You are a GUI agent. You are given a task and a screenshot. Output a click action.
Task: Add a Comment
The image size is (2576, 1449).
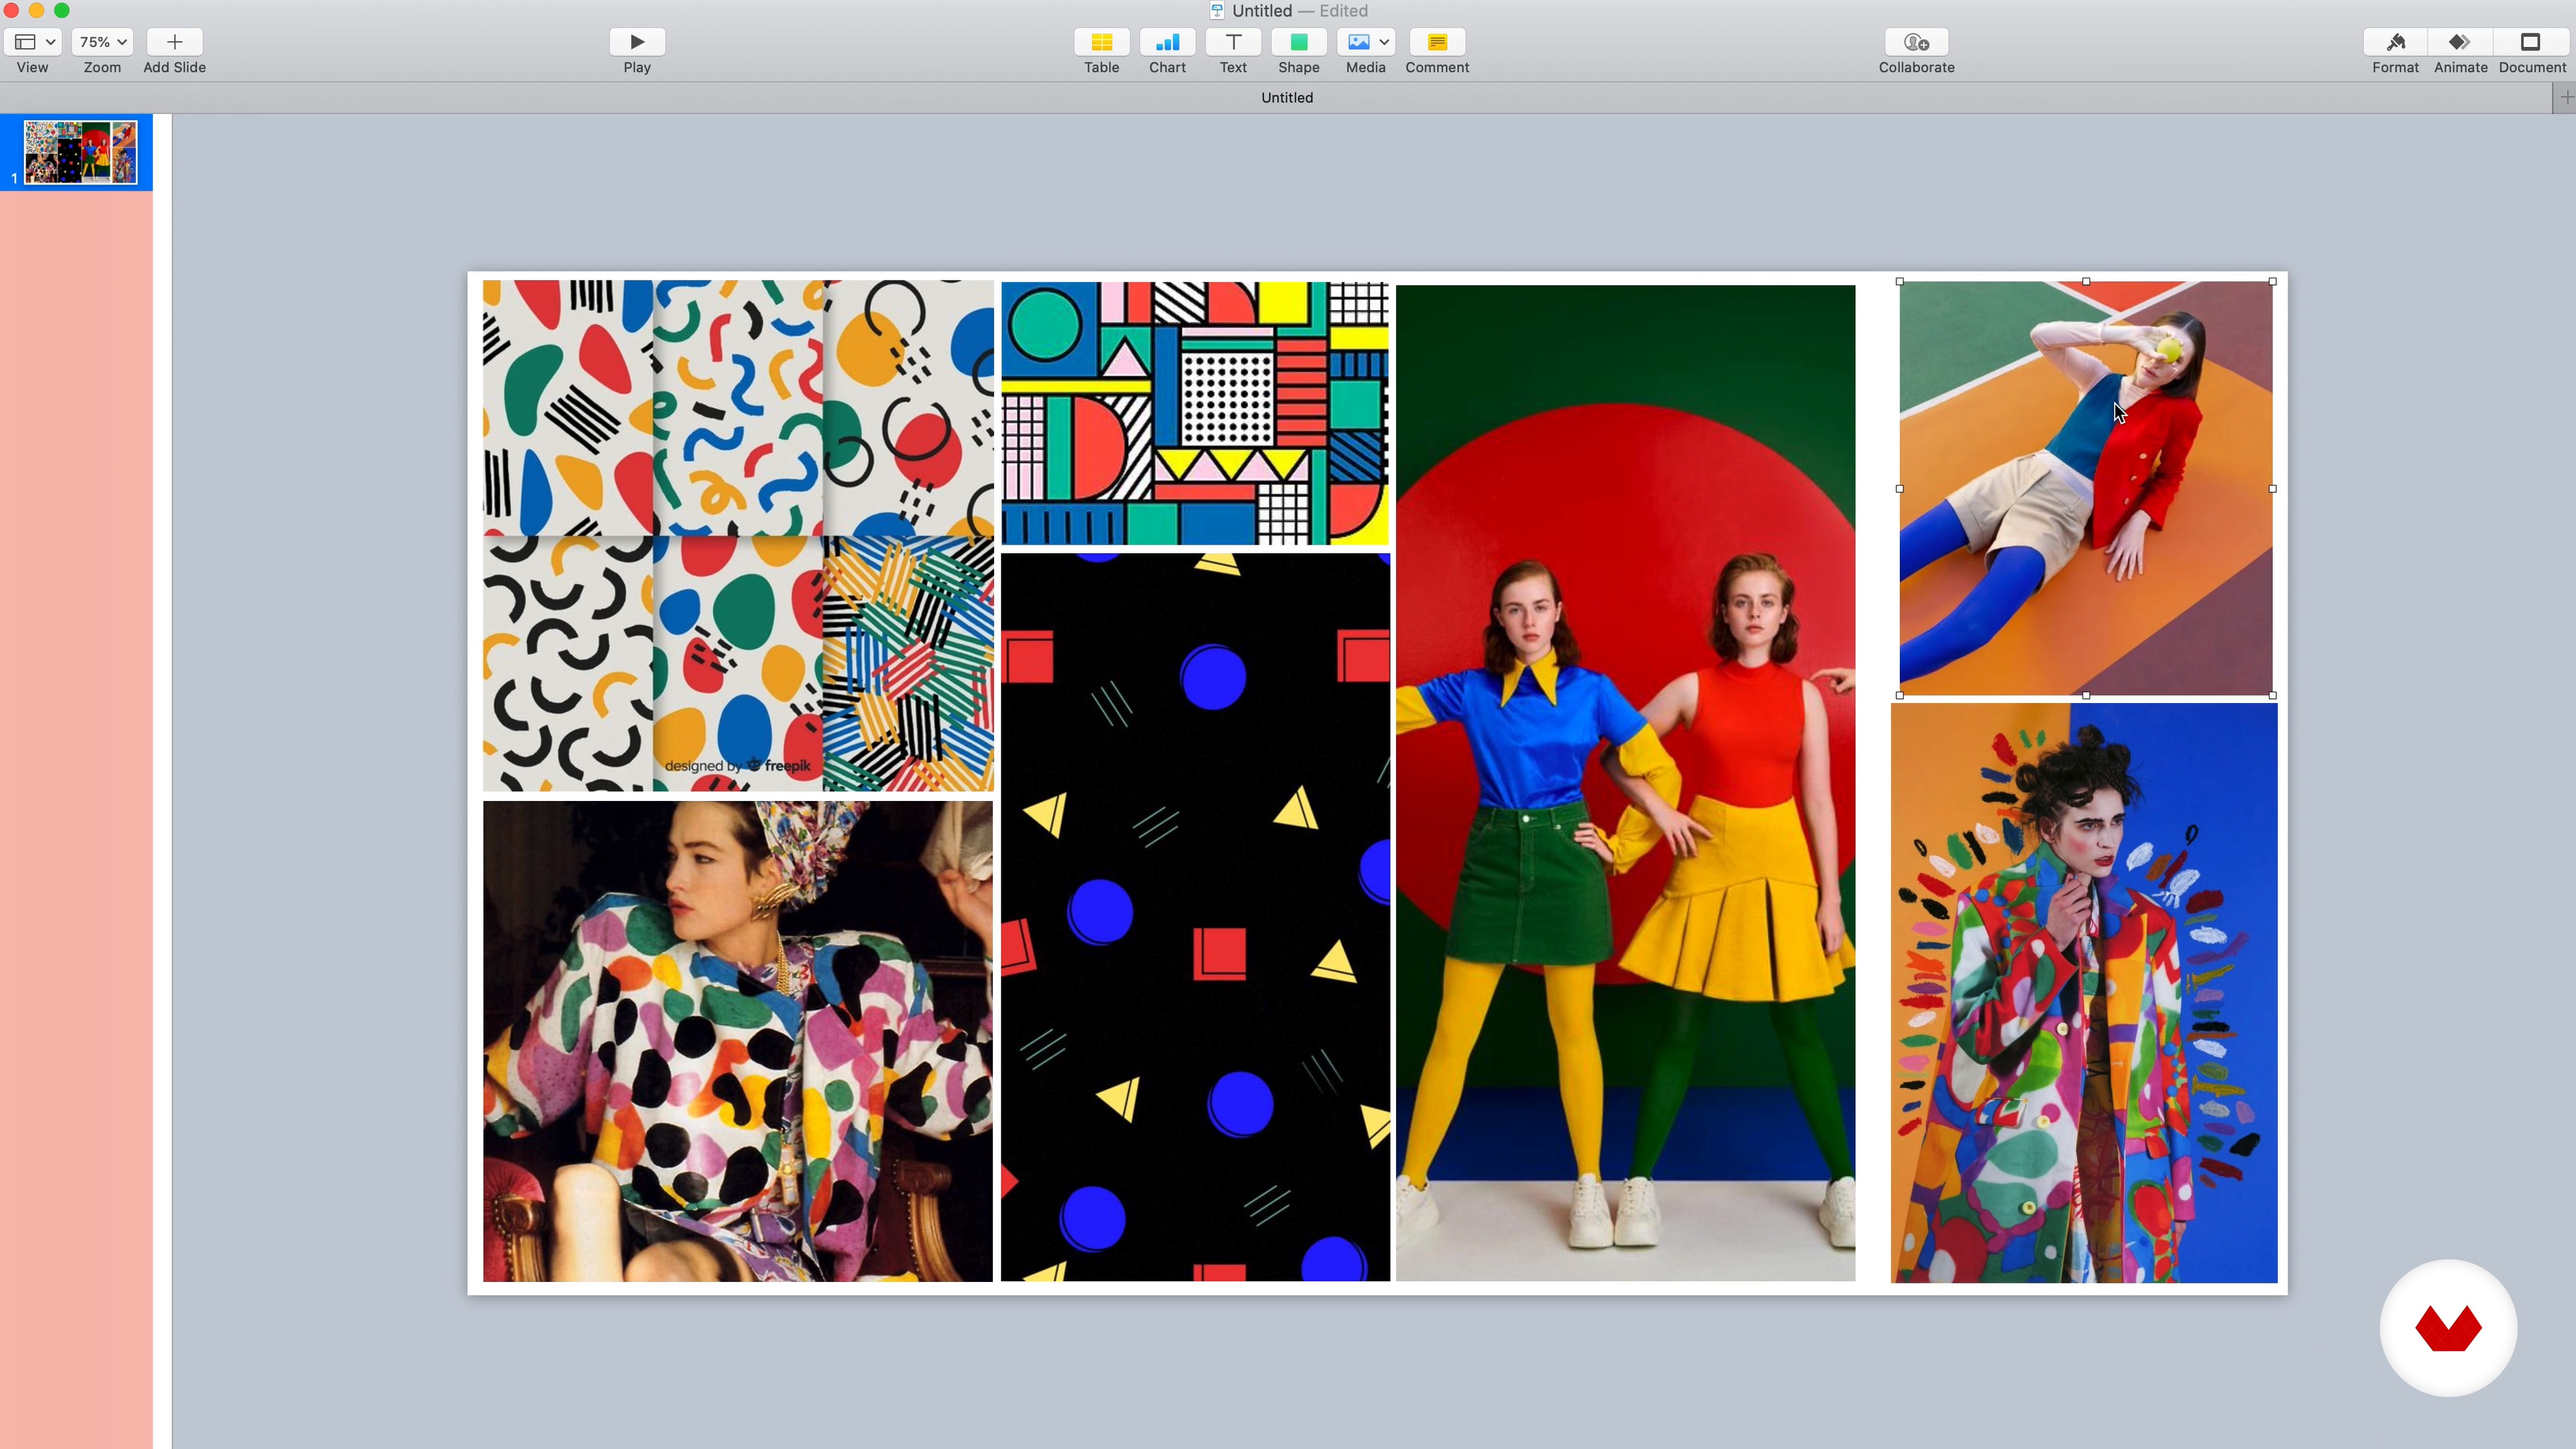pyautogui.click(x=1437, y=42)
